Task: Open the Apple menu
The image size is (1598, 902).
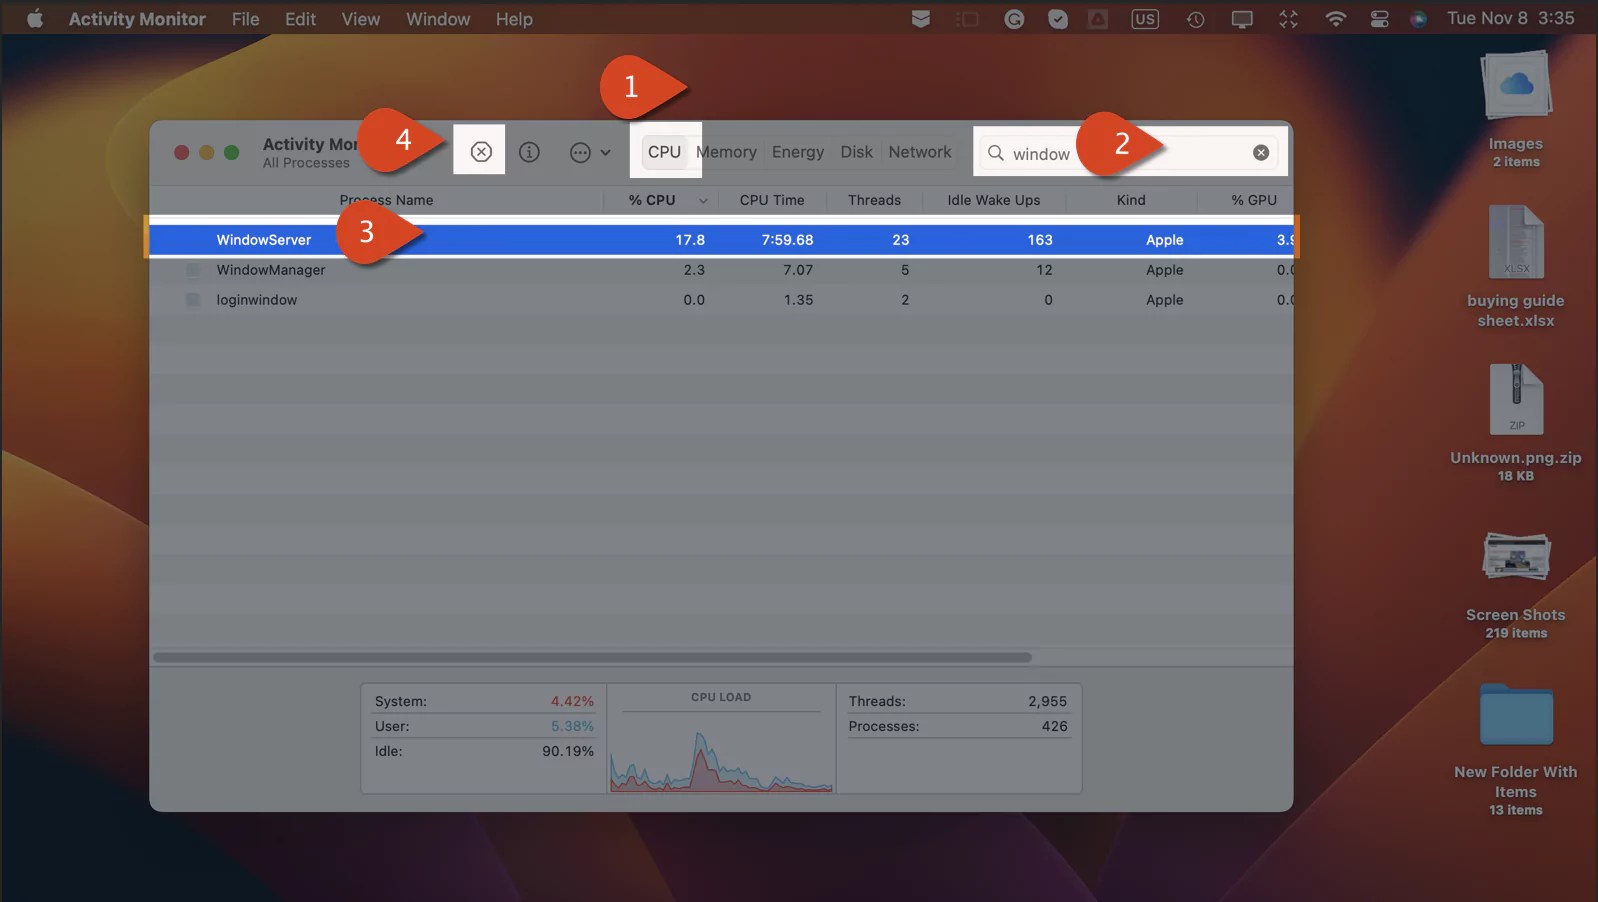Action: [x=35, y=18]
